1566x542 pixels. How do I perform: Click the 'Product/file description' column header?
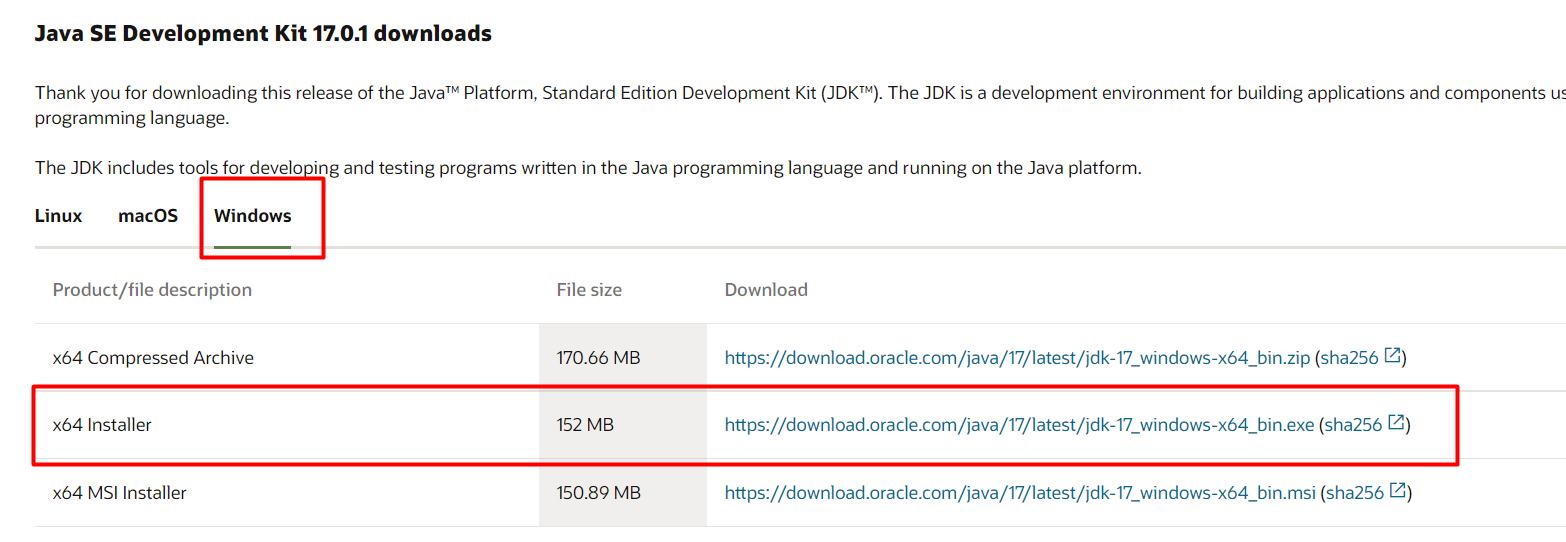[x=152, y=290]
